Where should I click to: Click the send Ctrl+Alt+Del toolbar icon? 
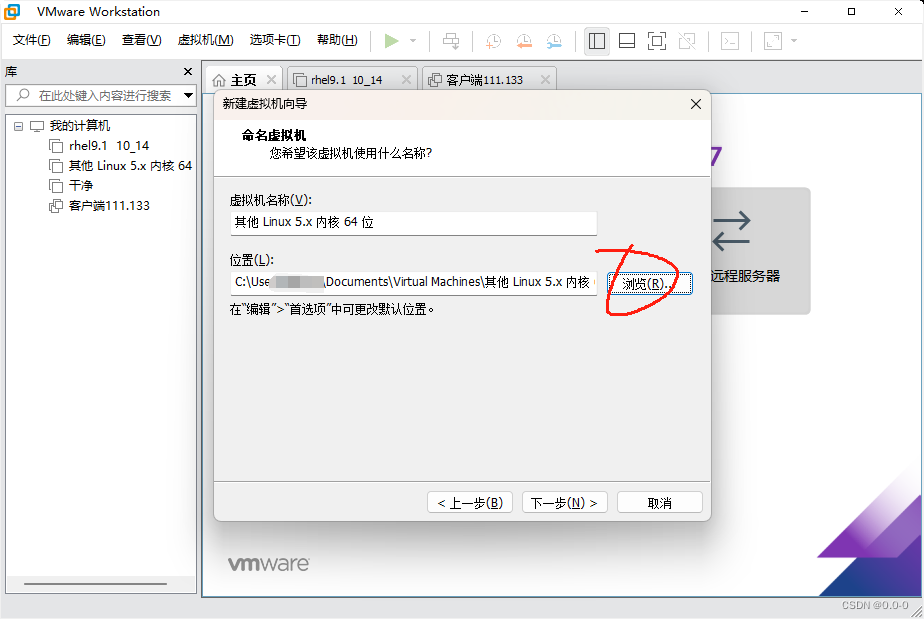click(x=451, y=41)
